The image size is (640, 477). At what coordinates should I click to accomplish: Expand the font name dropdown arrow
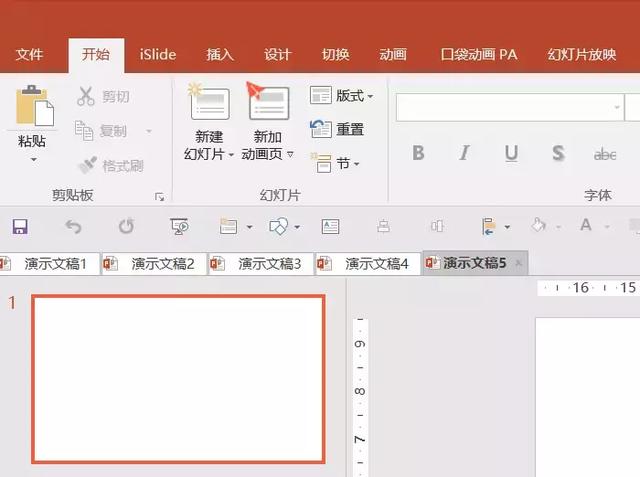click(617, 107)
